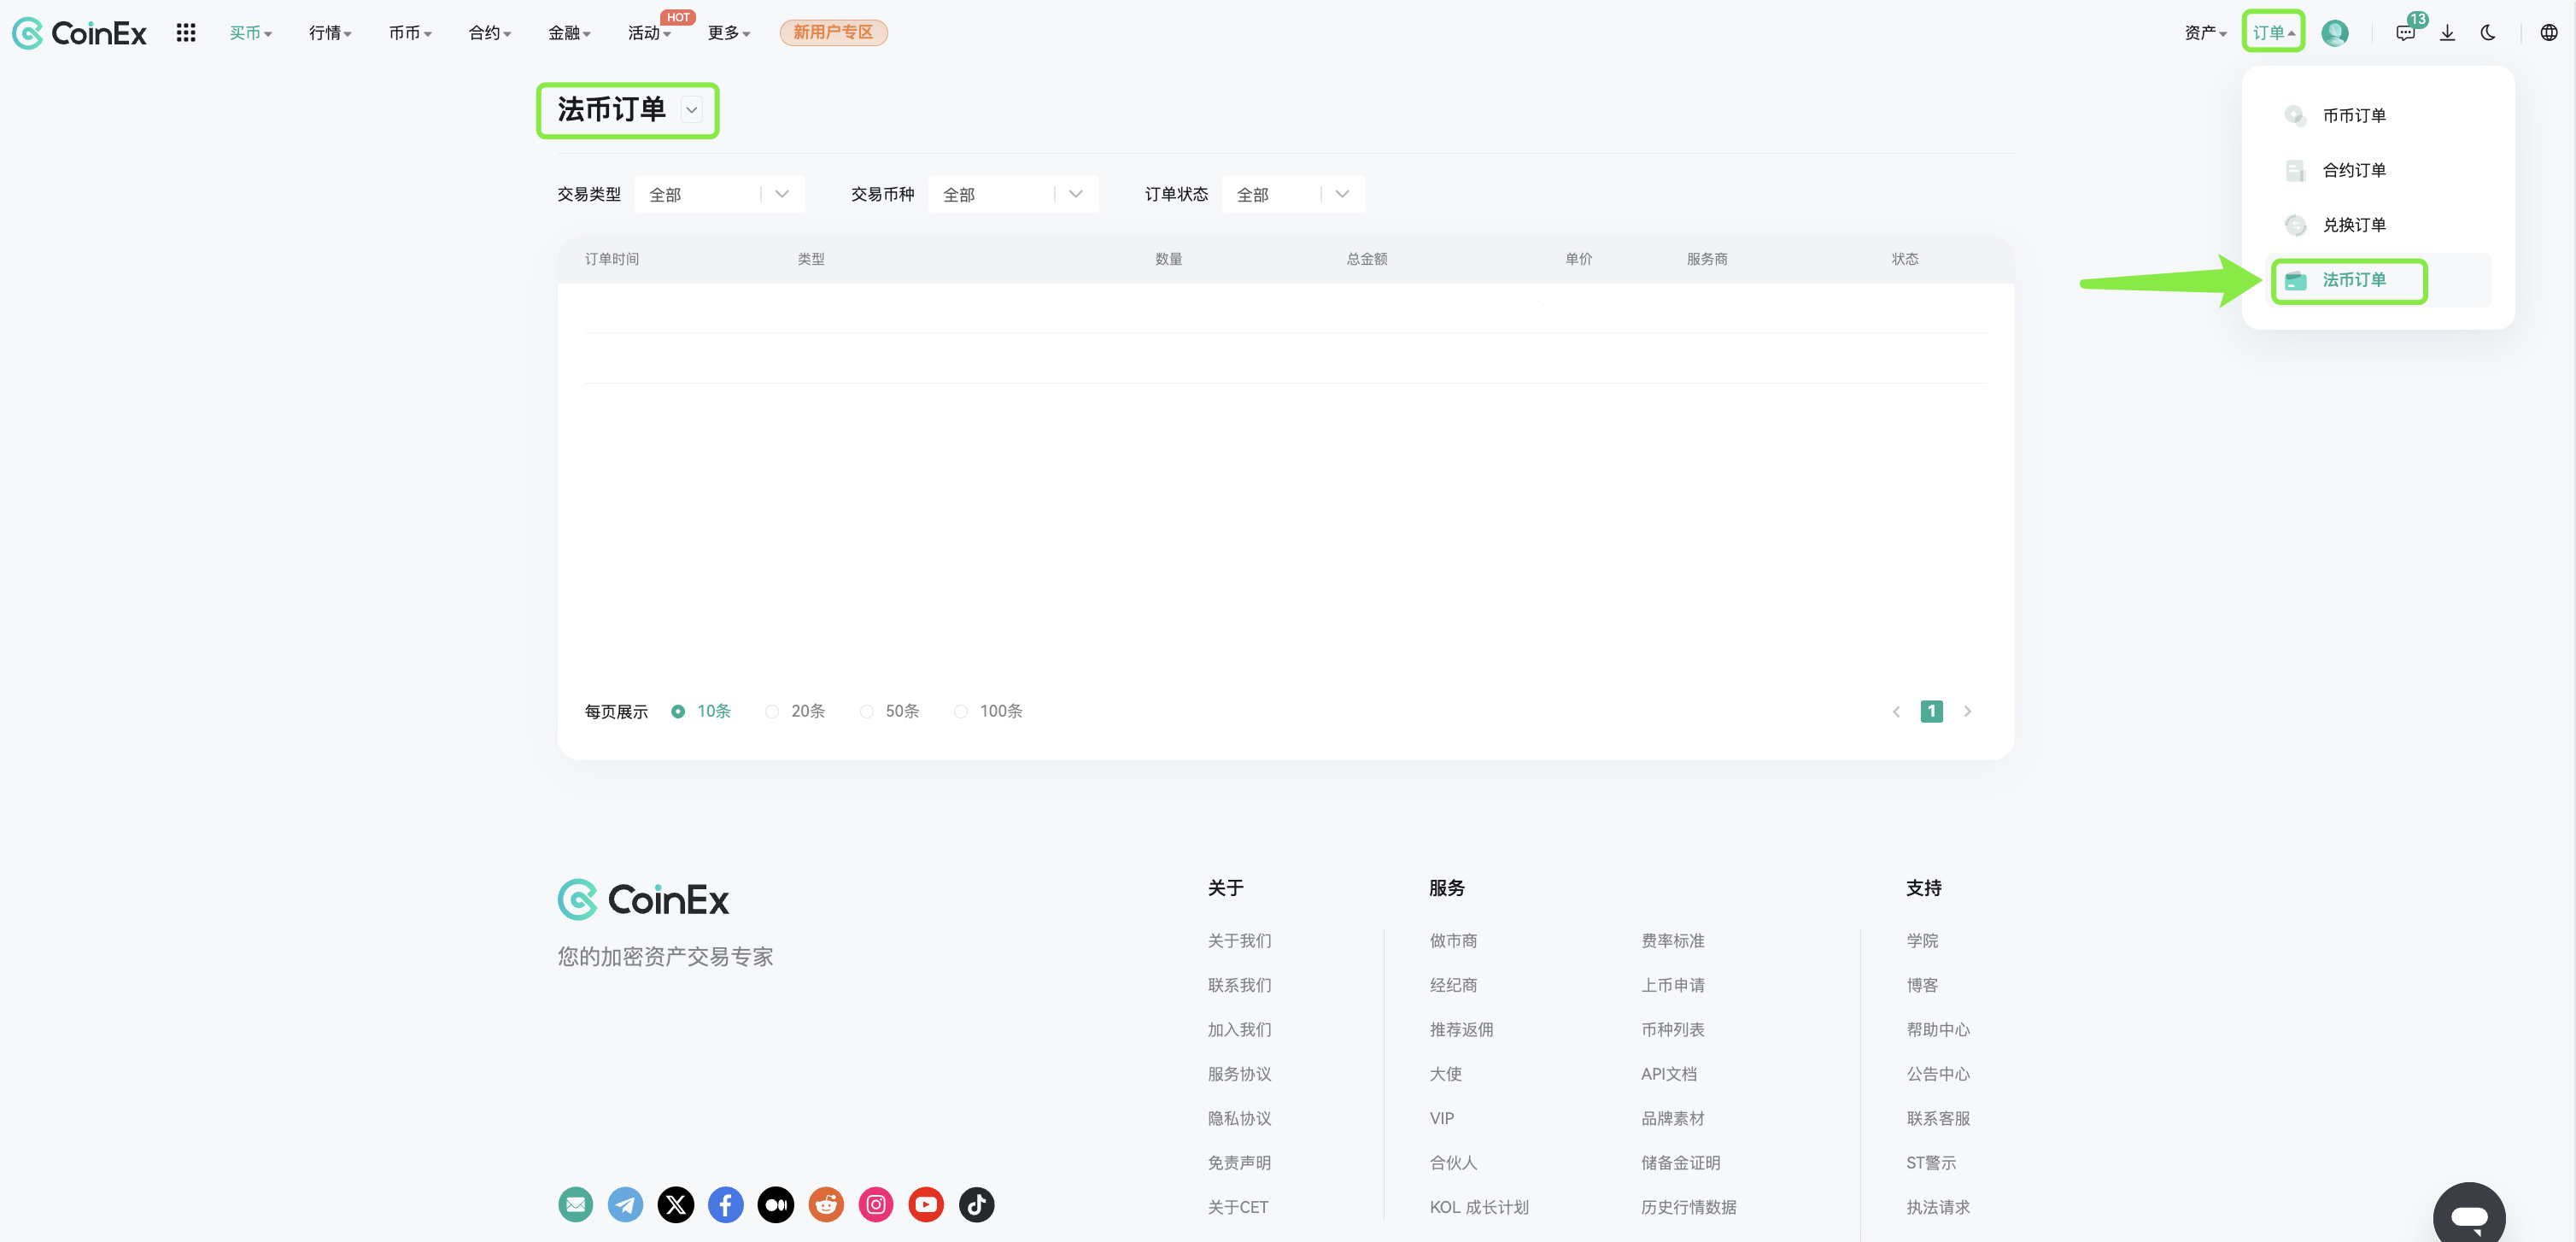2576x1242 pixels.
Task: Open the apps grid menu icon
Action: click(186, 33)
